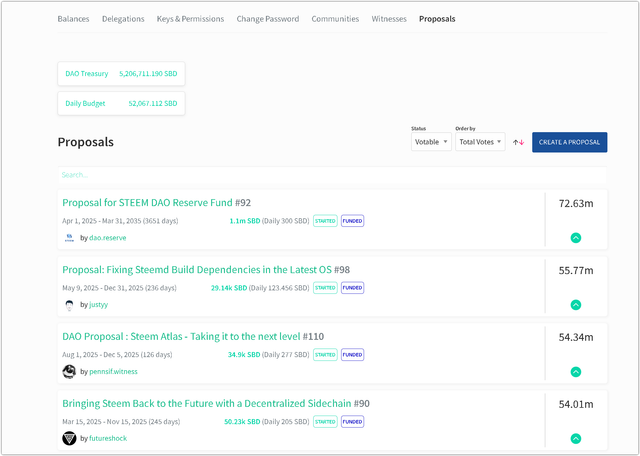Upvote the Fixing Steemd Build Dependencies proposal
Image resolution: width=640 pixels, height=456 pixels.
576,305
